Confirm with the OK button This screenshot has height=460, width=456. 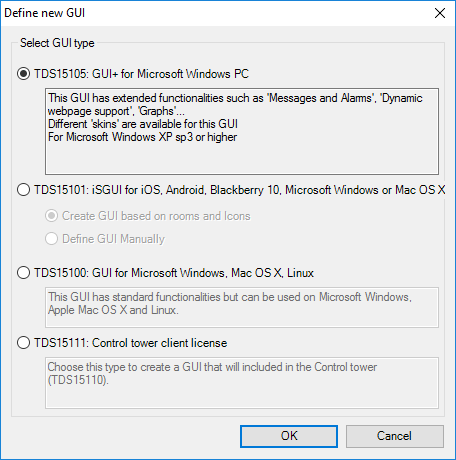click(289, 436)
